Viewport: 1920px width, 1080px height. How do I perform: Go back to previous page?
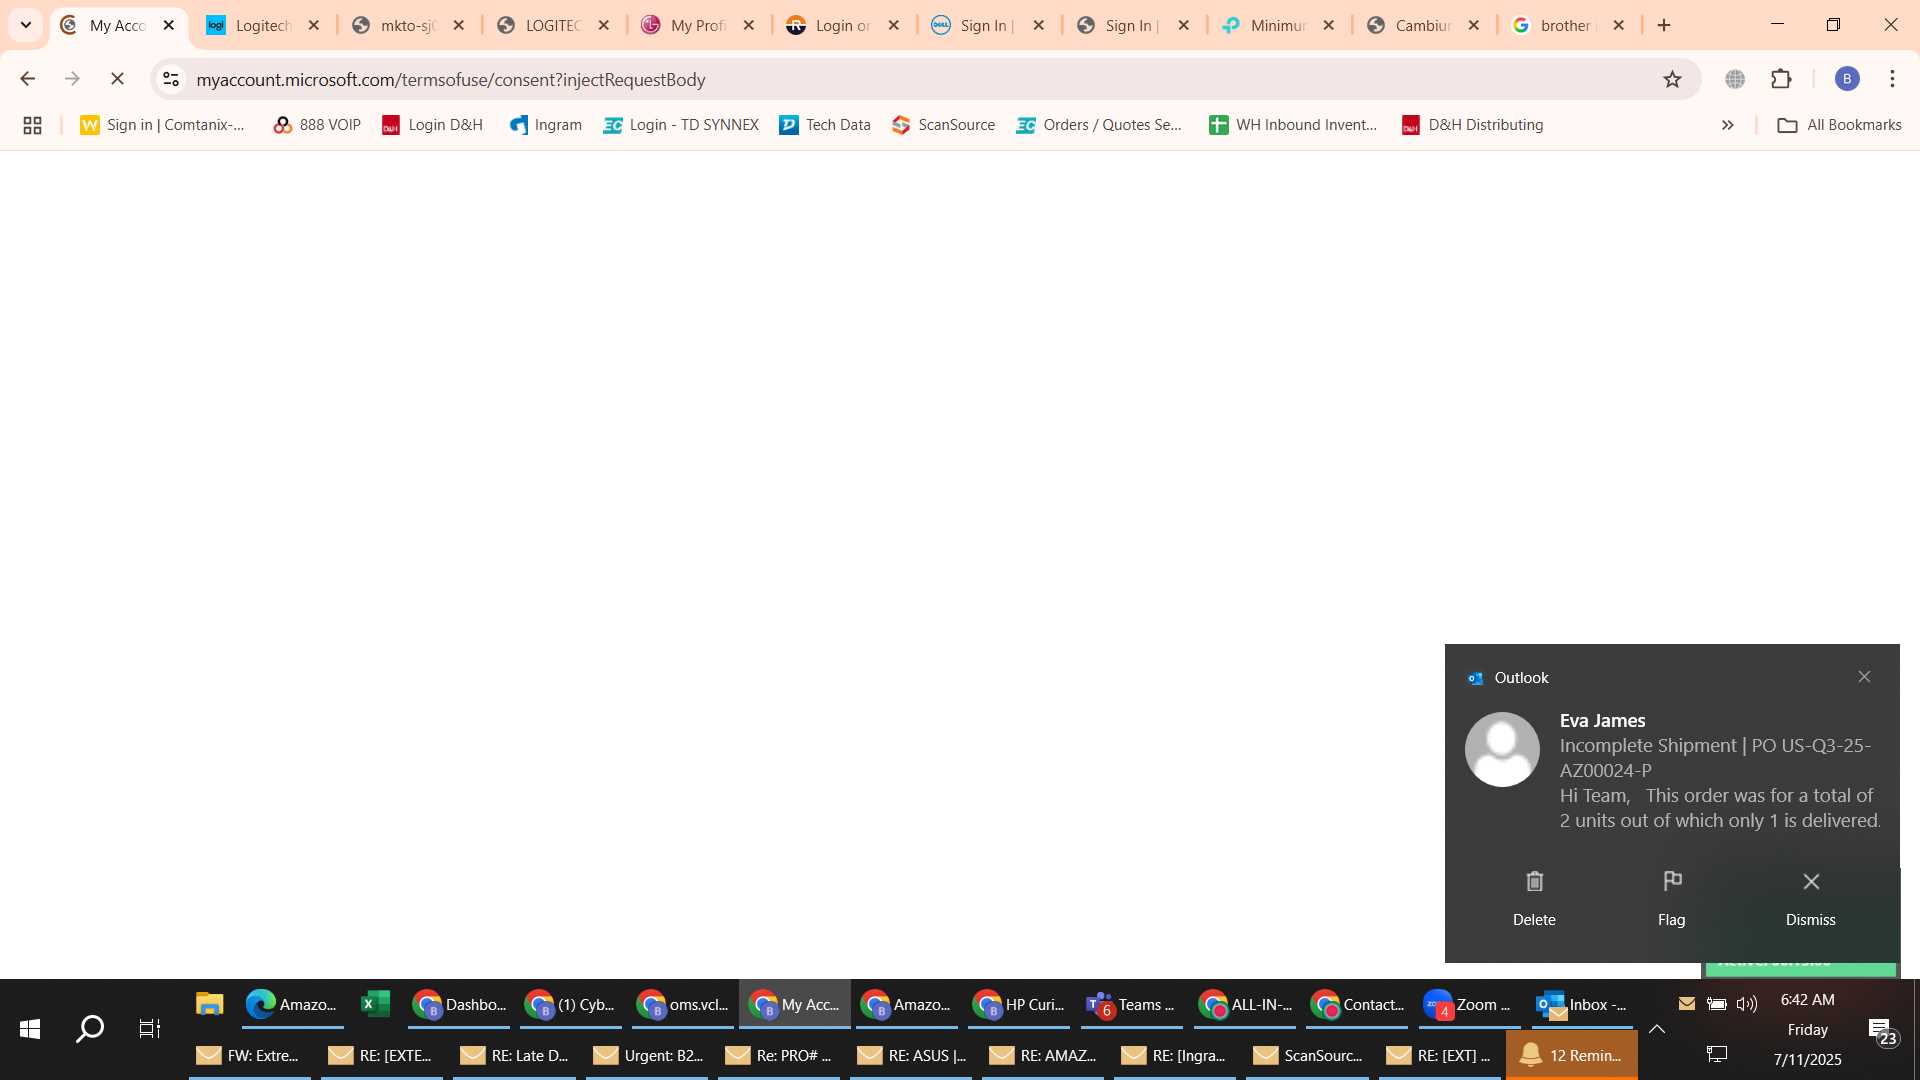click(x=27, y=79)
